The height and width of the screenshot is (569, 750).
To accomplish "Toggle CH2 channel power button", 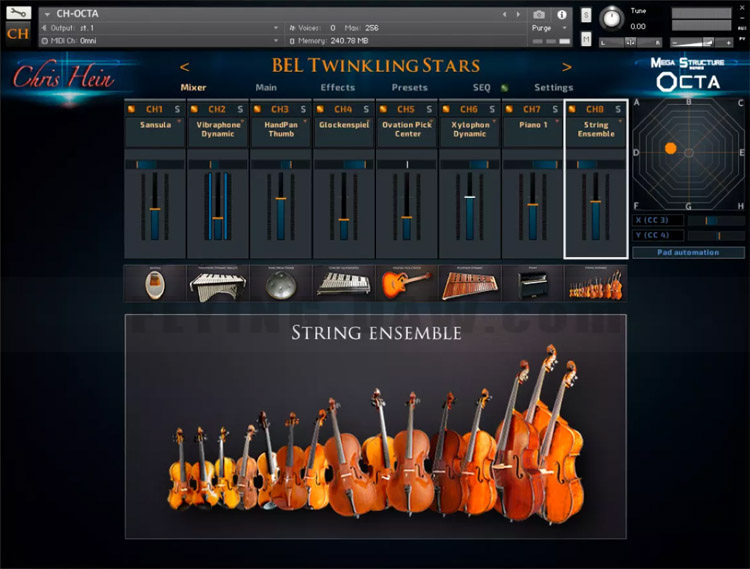I will pos(194,109).
